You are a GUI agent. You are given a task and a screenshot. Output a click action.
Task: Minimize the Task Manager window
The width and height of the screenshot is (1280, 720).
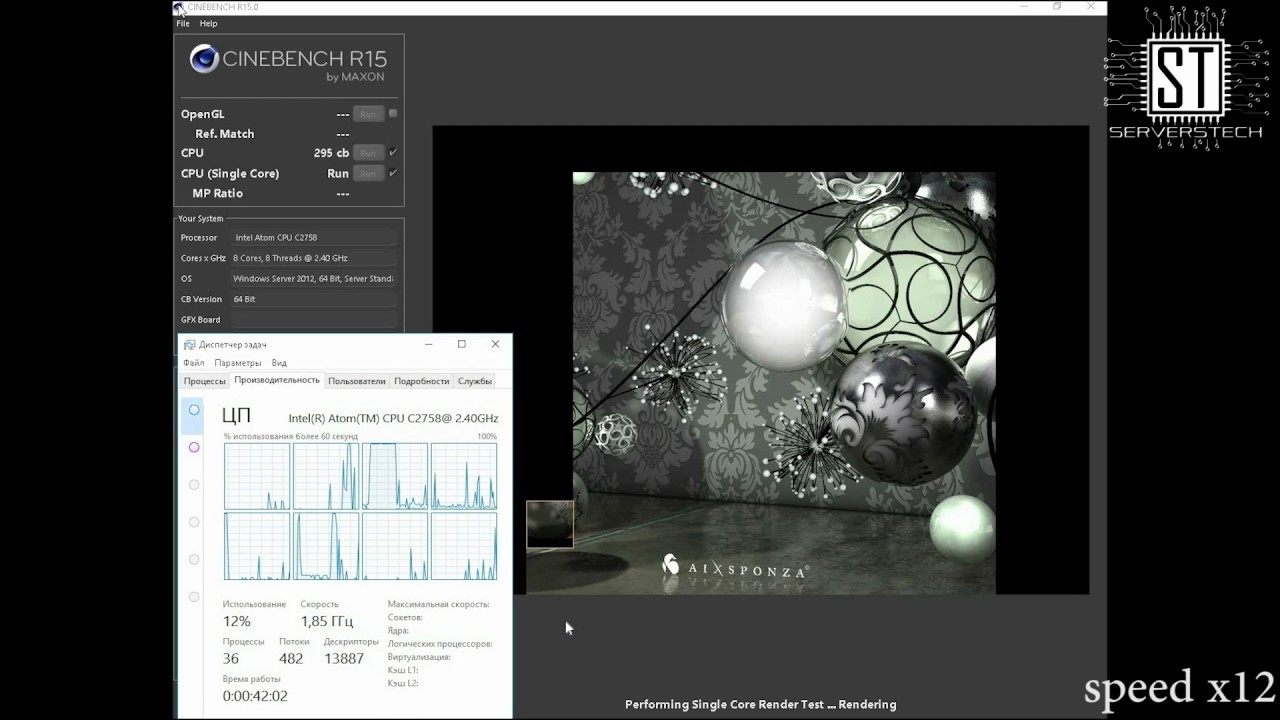[429, 344]
